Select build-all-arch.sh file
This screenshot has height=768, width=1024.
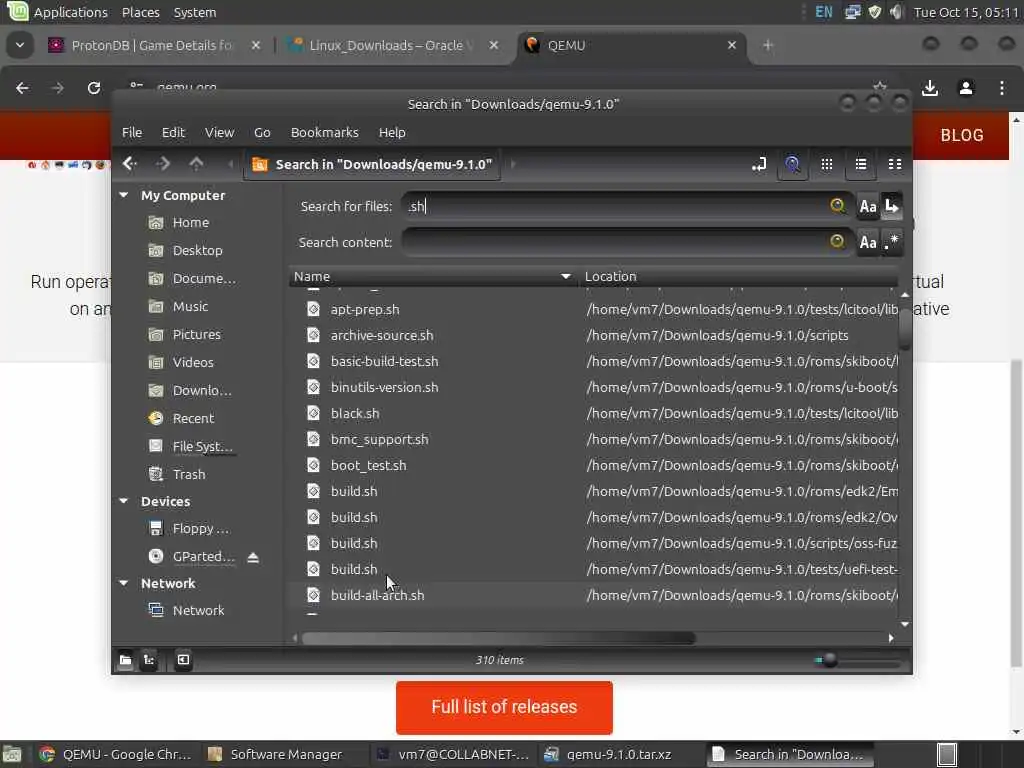pyautogui.click(x=377, y=596)
